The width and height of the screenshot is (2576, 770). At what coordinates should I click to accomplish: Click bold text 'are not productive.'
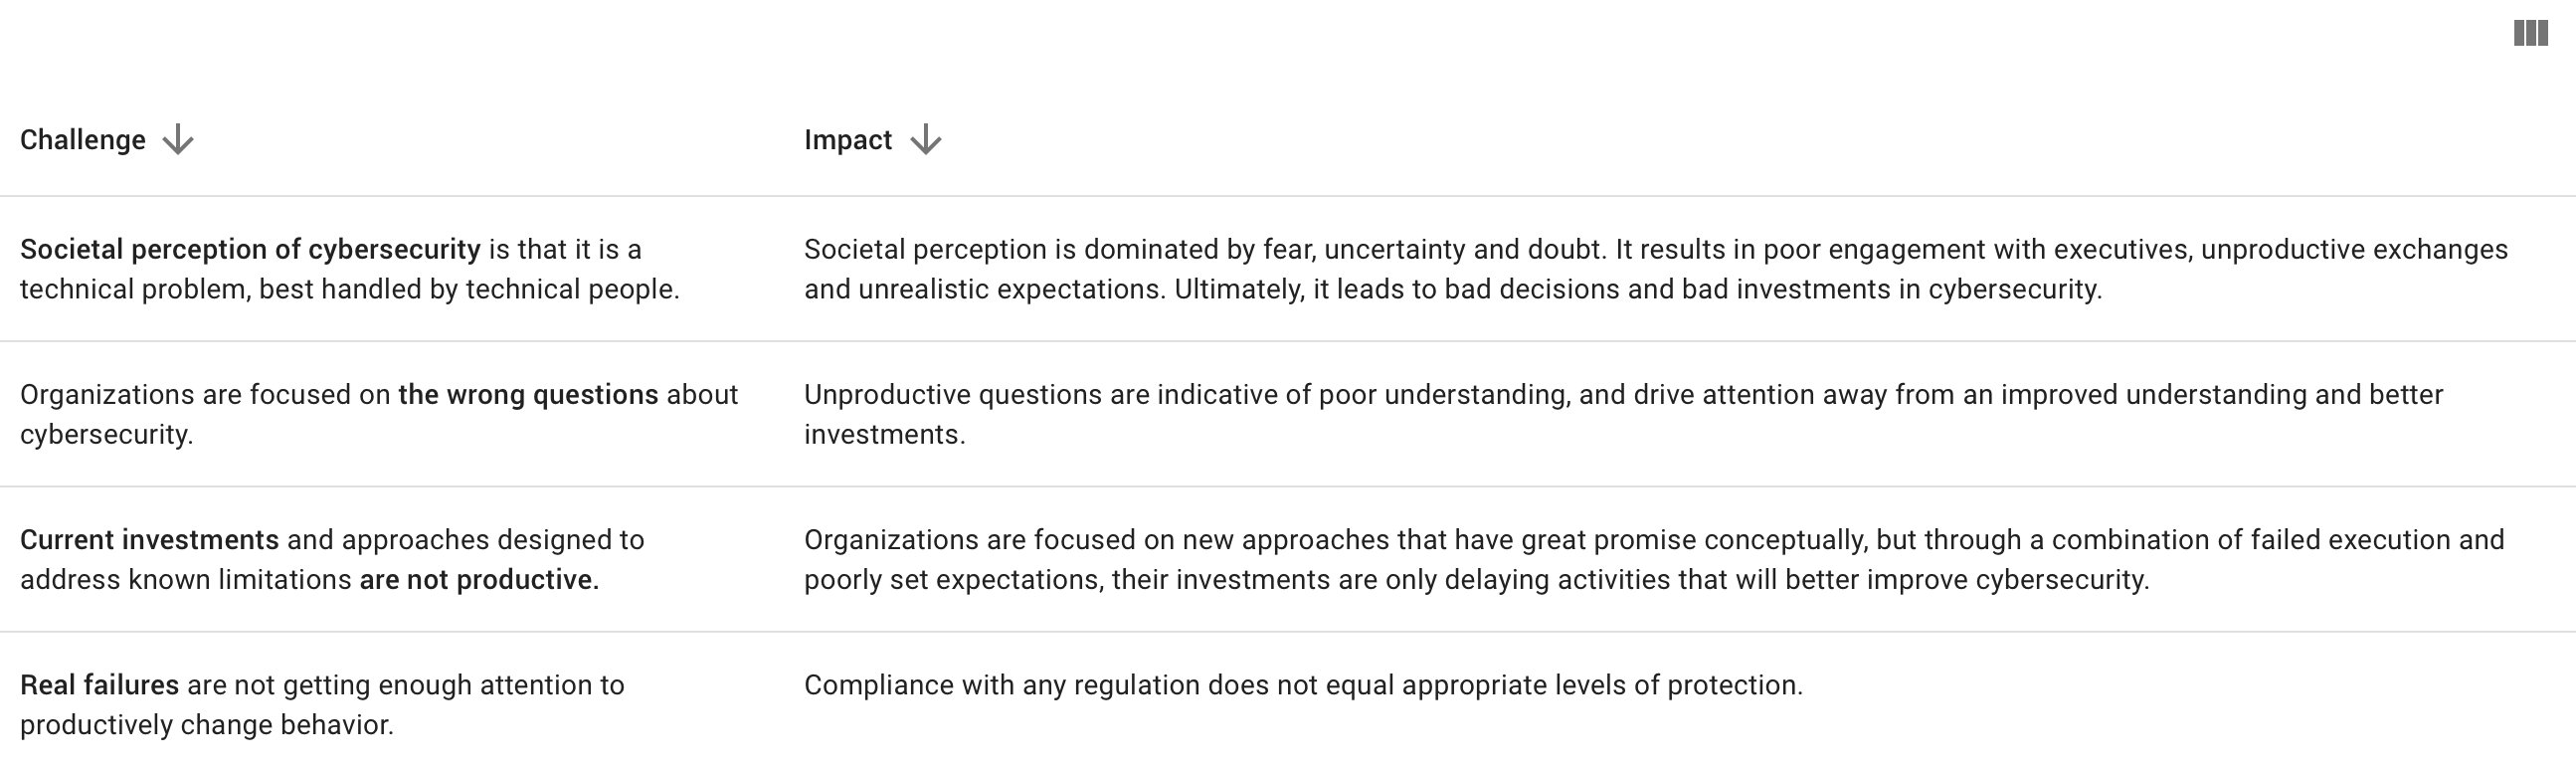[x=479, y=580]
